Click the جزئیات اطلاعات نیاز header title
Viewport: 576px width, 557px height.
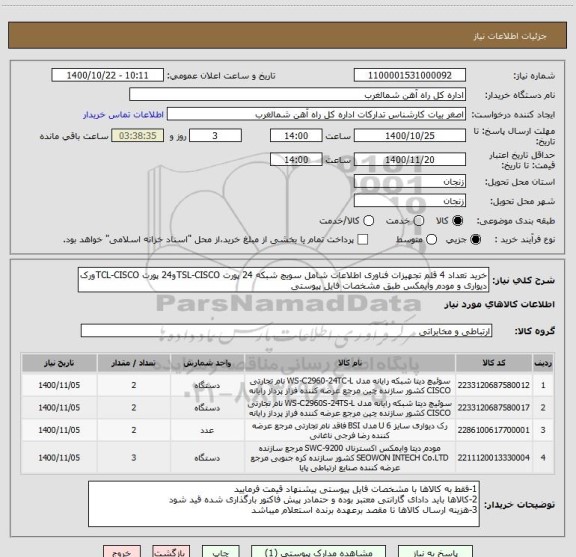pyautogui.click(x=510, y=36)
